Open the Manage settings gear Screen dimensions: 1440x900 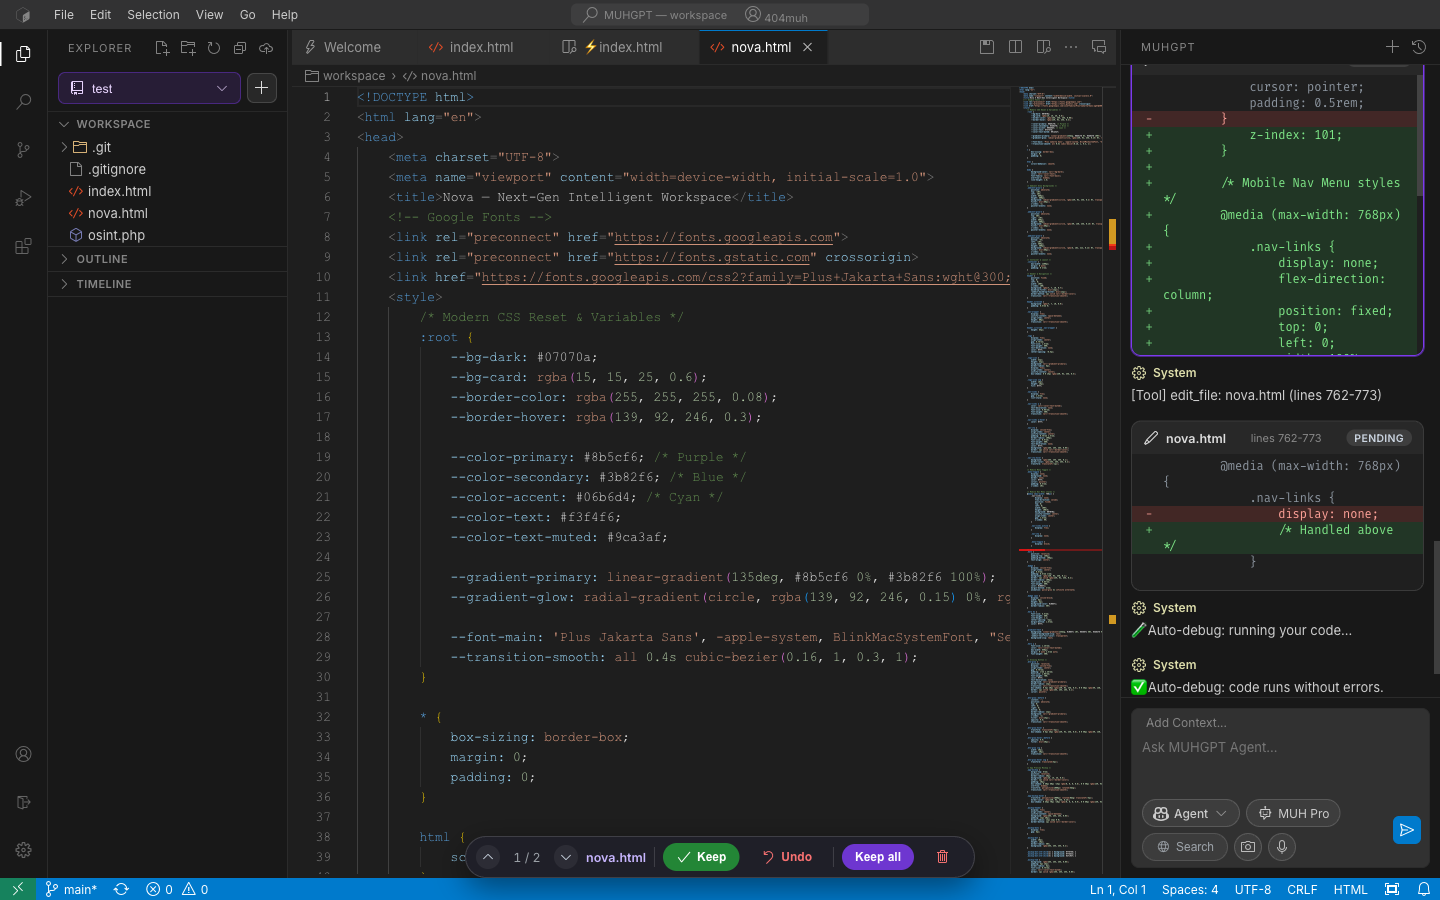pos(23,850)
